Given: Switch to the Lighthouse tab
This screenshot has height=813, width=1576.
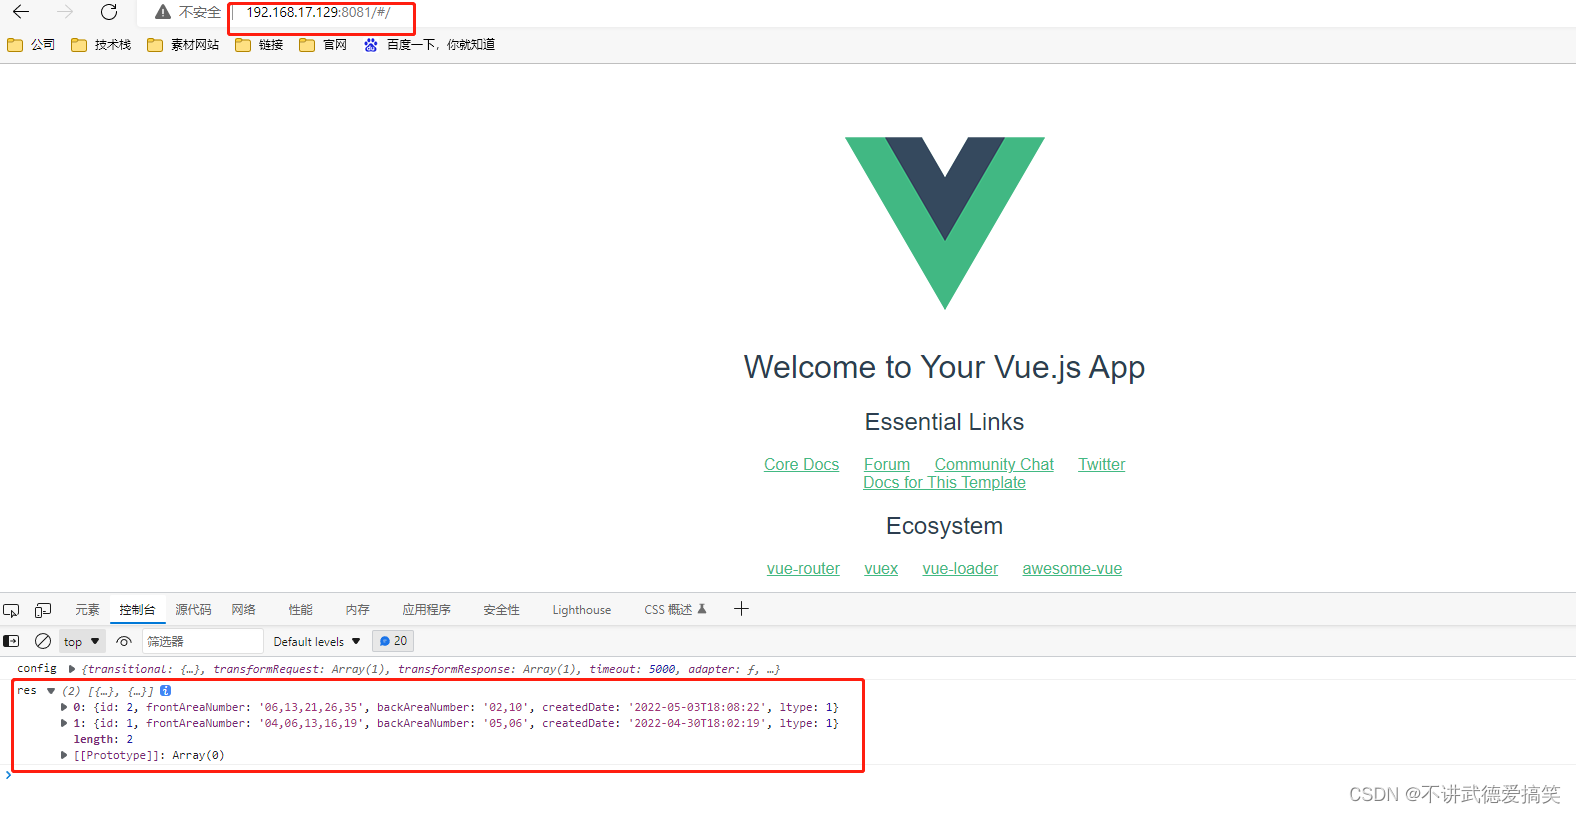Looking at the screenshot, I should 582,610.
